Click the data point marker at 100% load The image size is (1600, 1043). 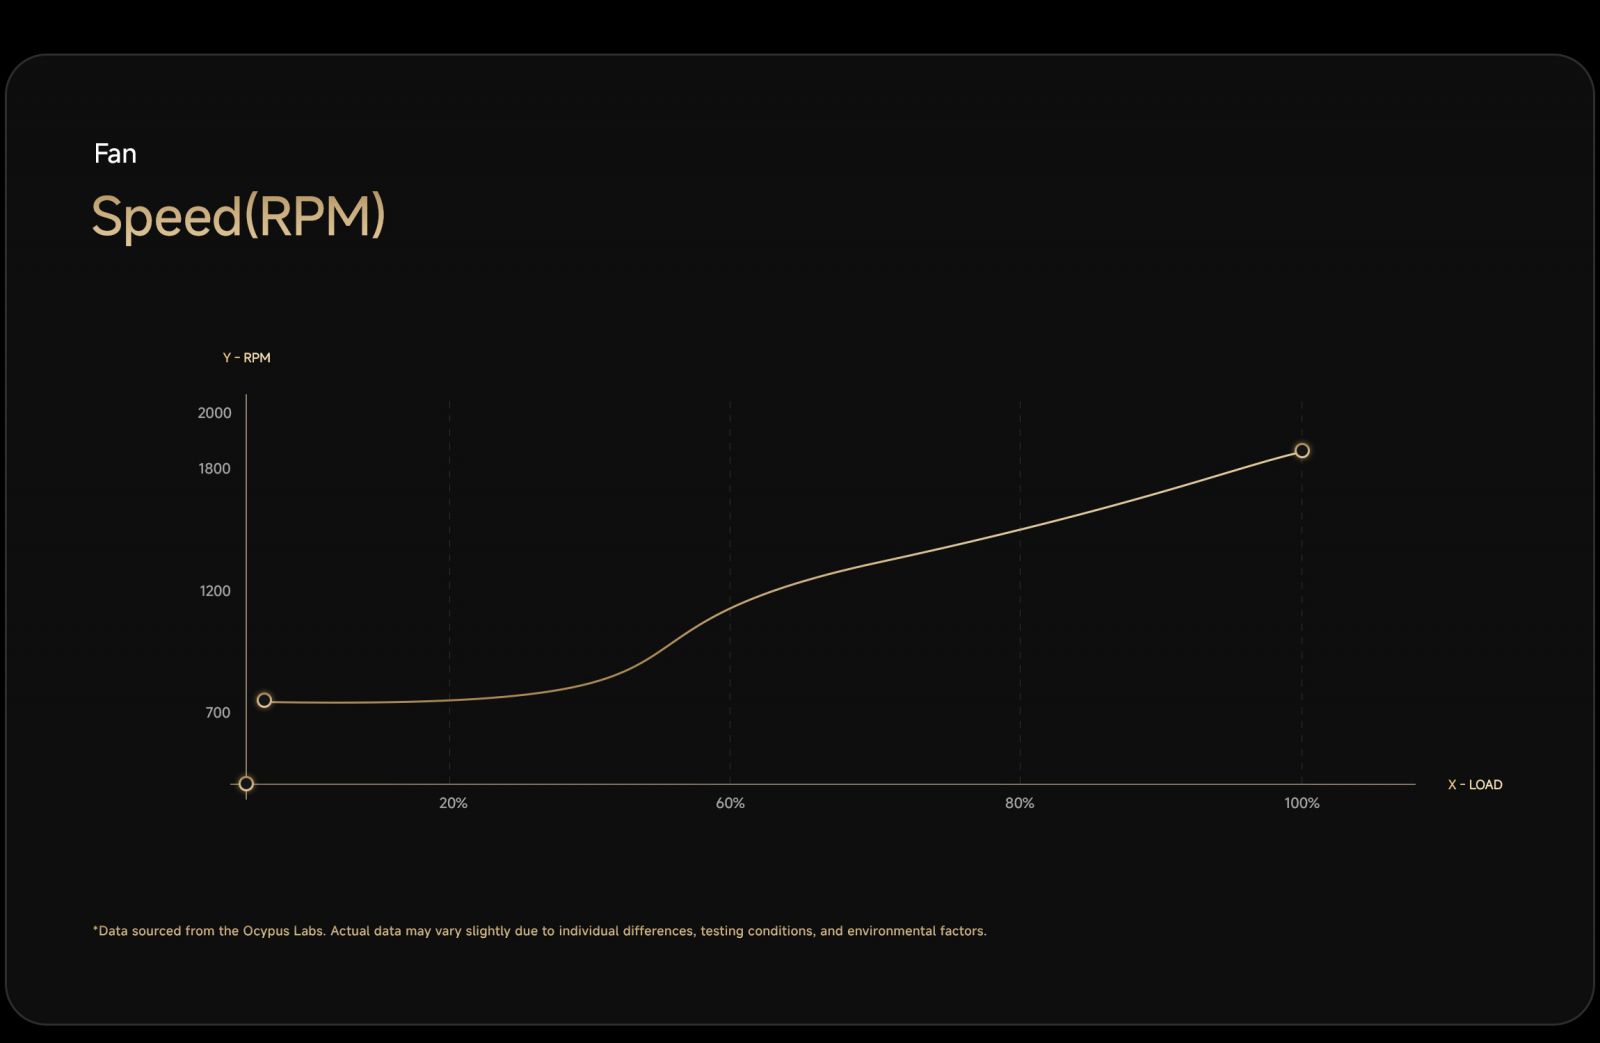(x=1301, y=451)
